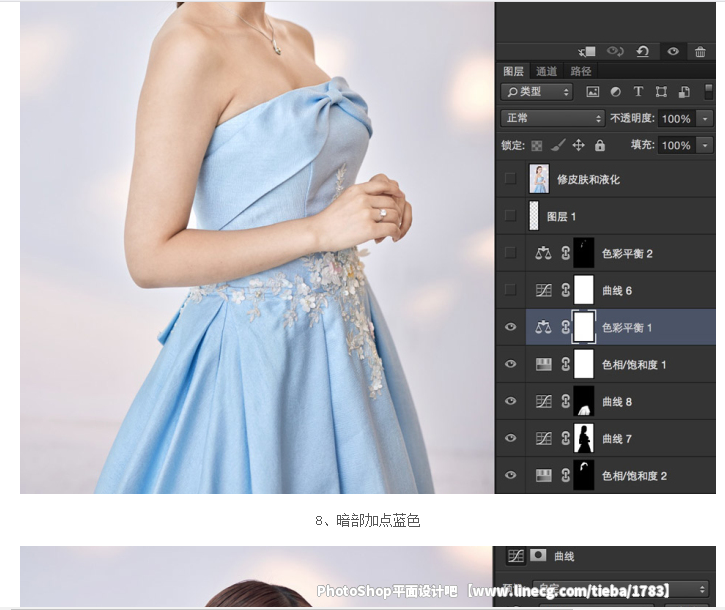Filter layers by pixel image icon

(x=593, y=92)
